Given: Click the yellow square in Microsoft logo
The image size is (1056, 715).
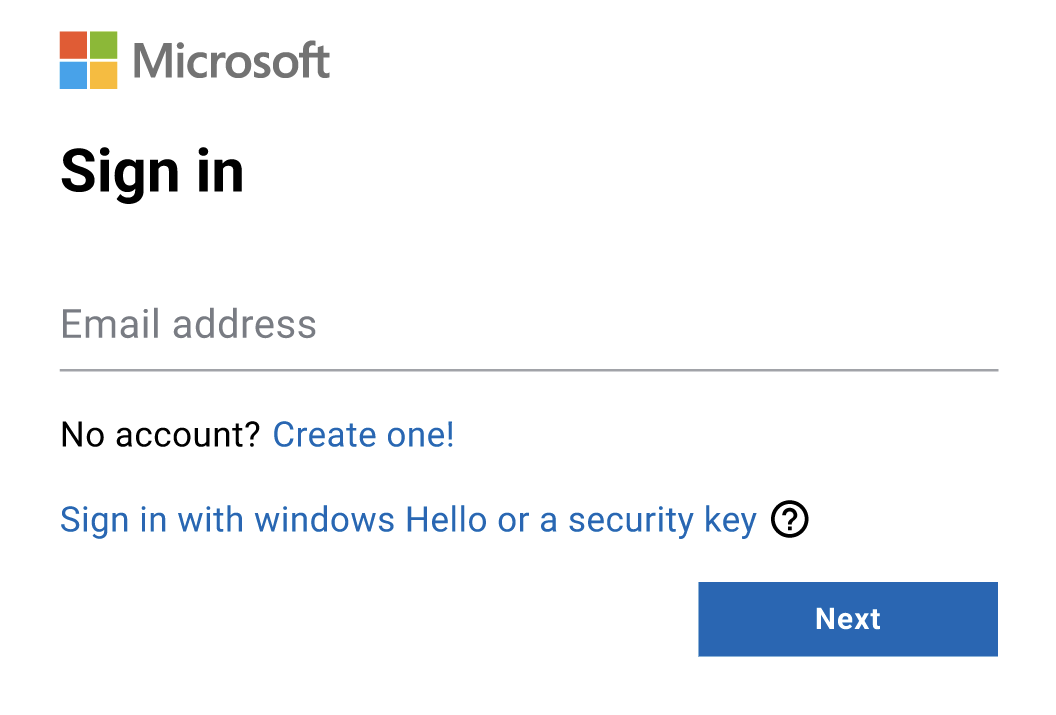Looking at the screenshot, I should point(104,75).
